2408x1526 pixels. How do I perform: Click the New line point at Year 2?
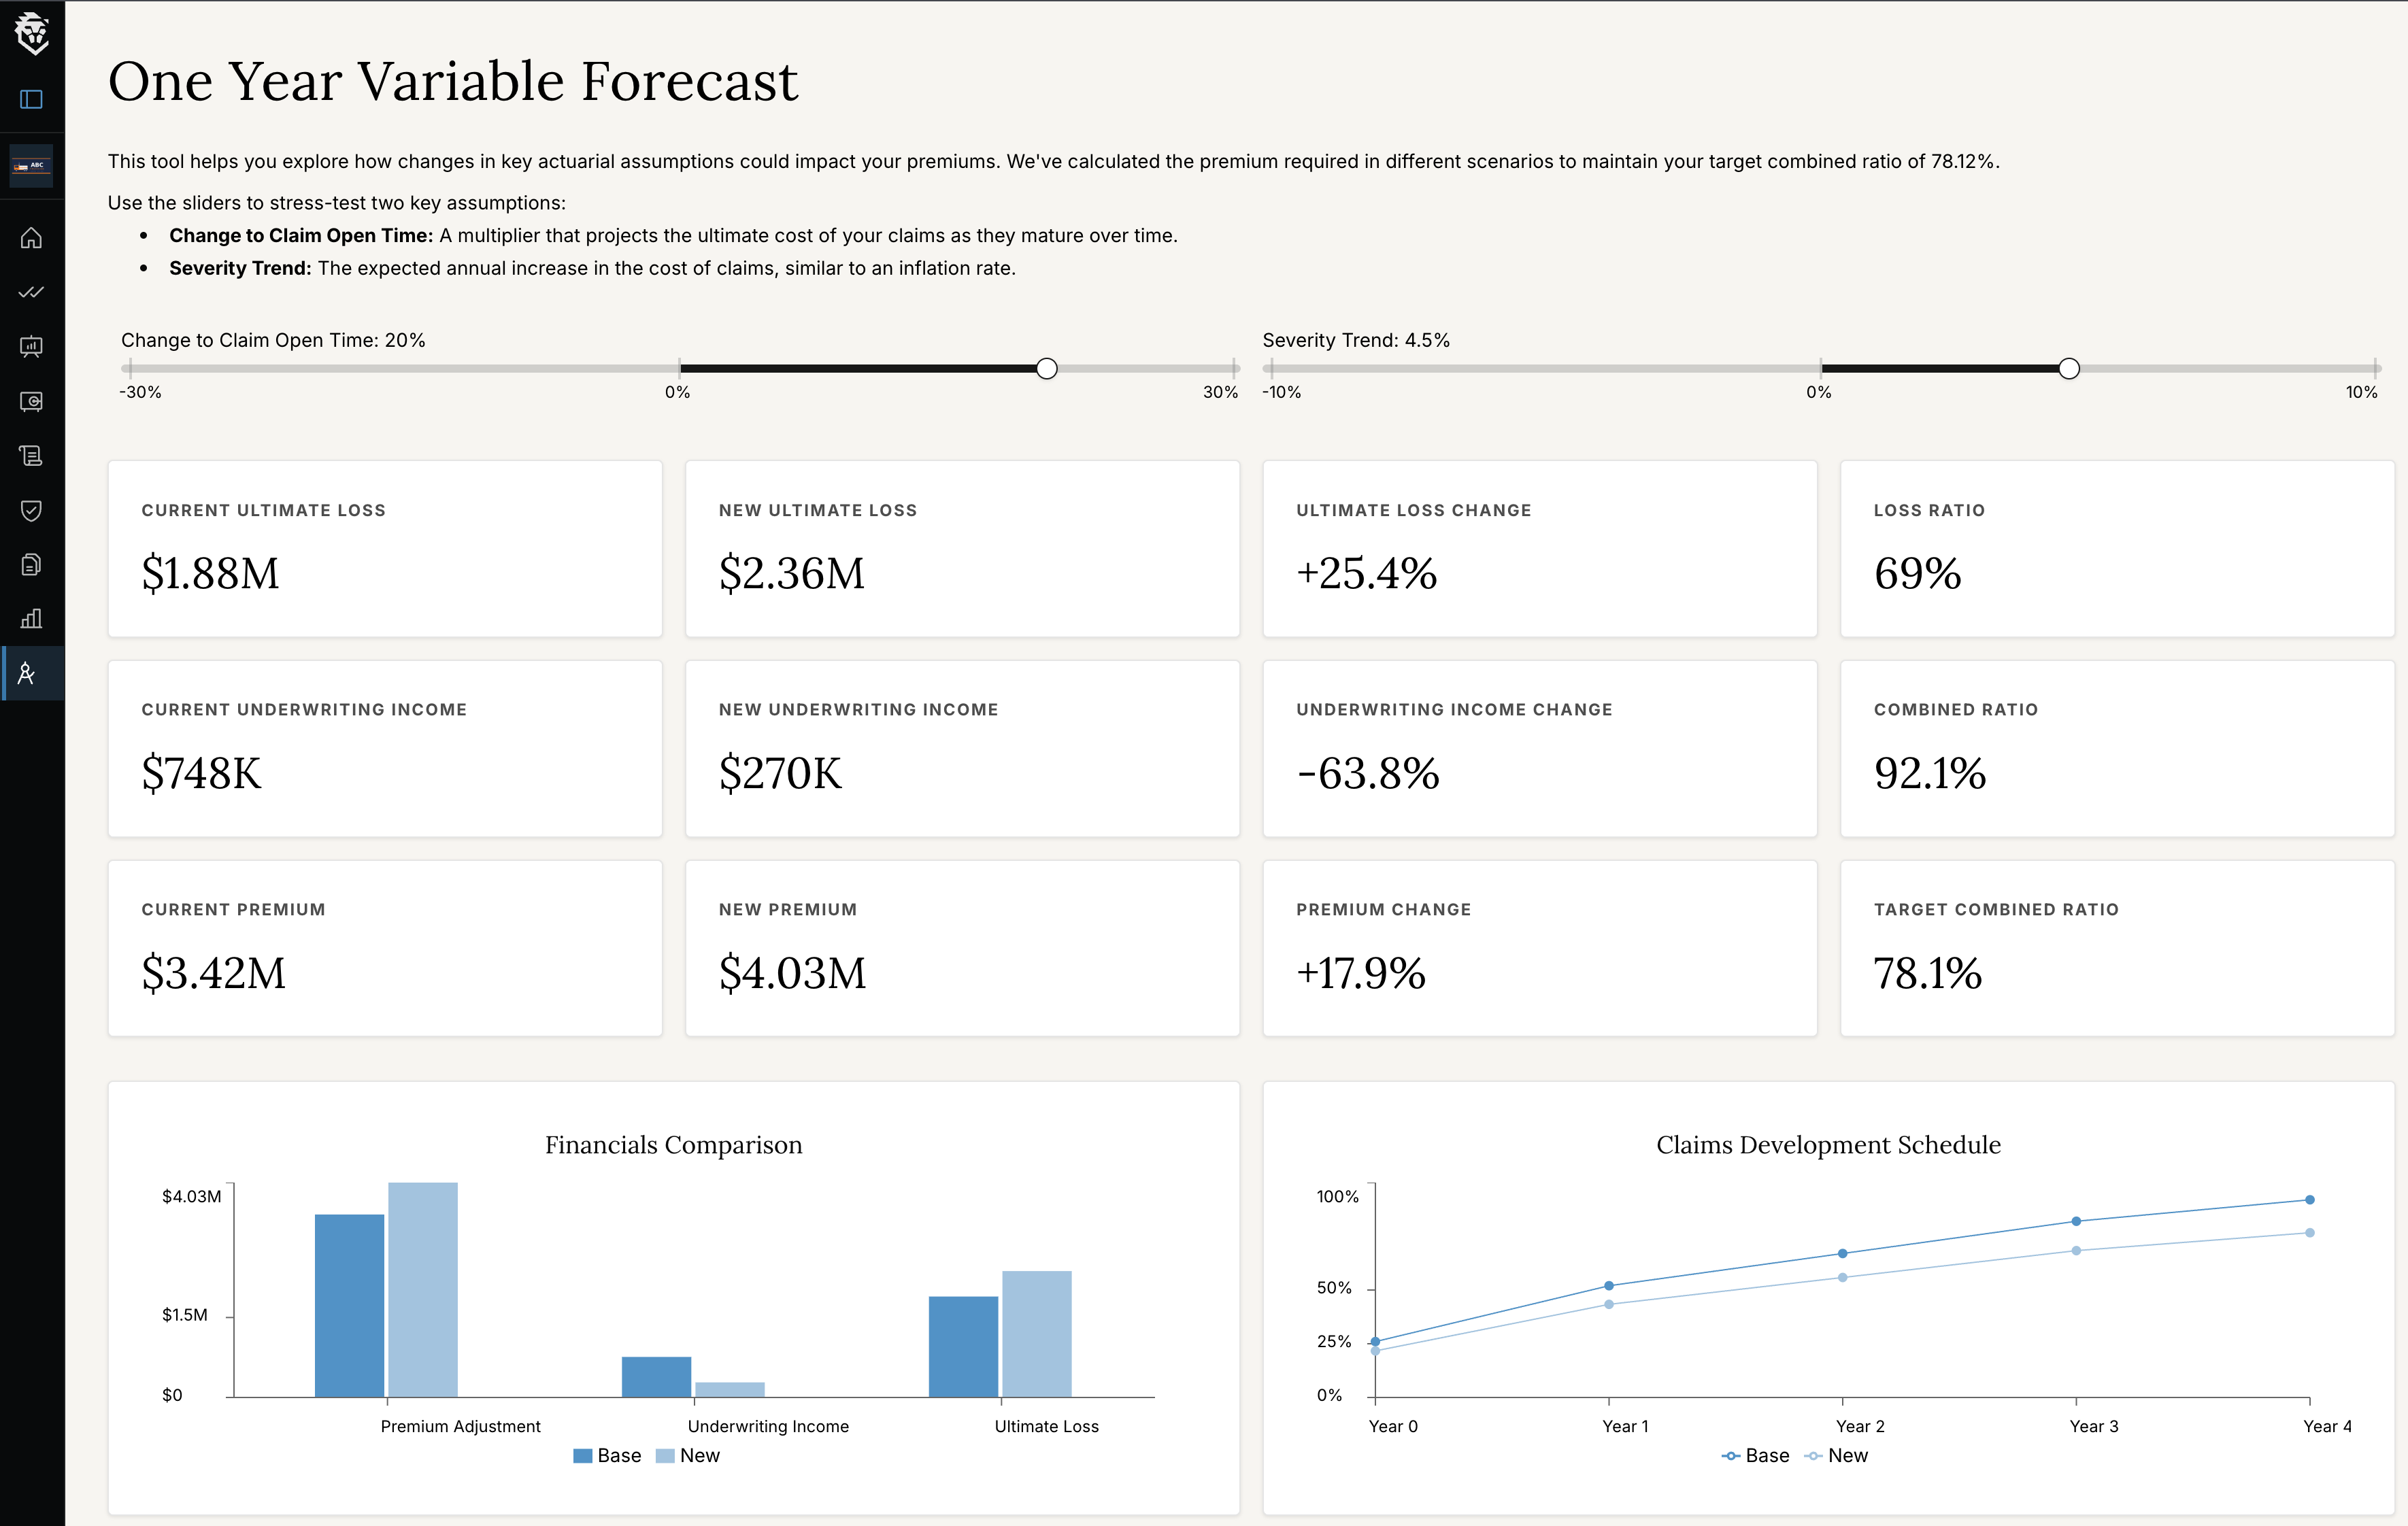pos(1843,1278)
